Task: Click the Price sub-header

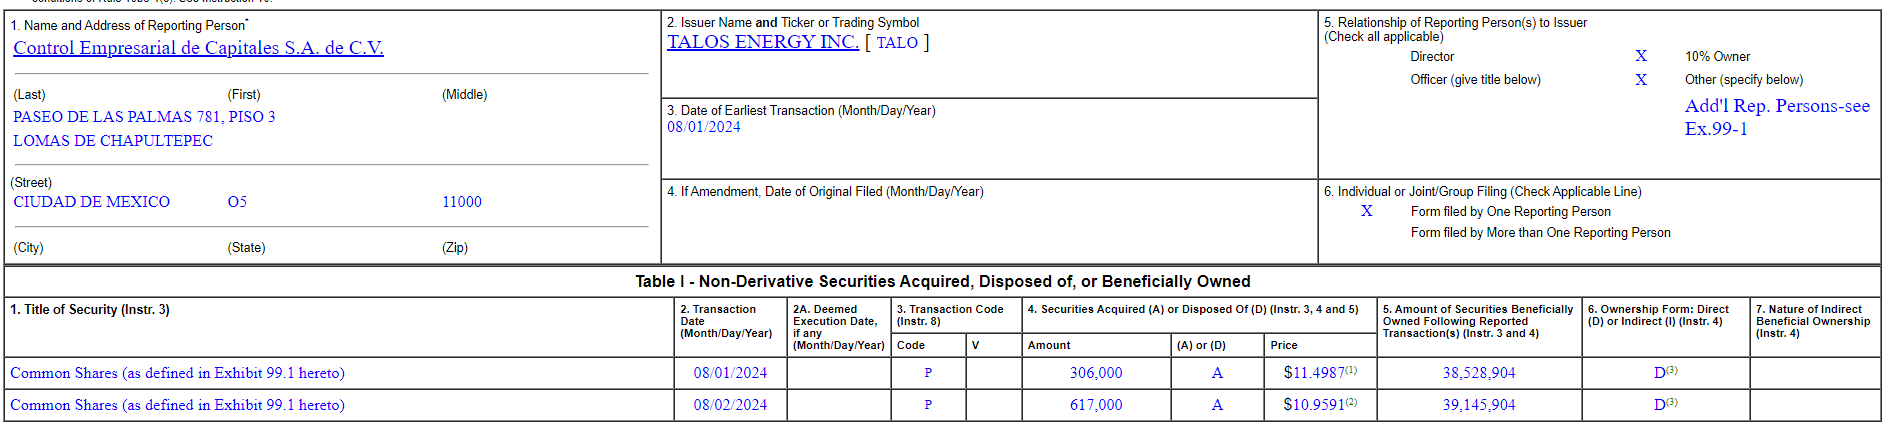Action: (x=1284, y=345)
